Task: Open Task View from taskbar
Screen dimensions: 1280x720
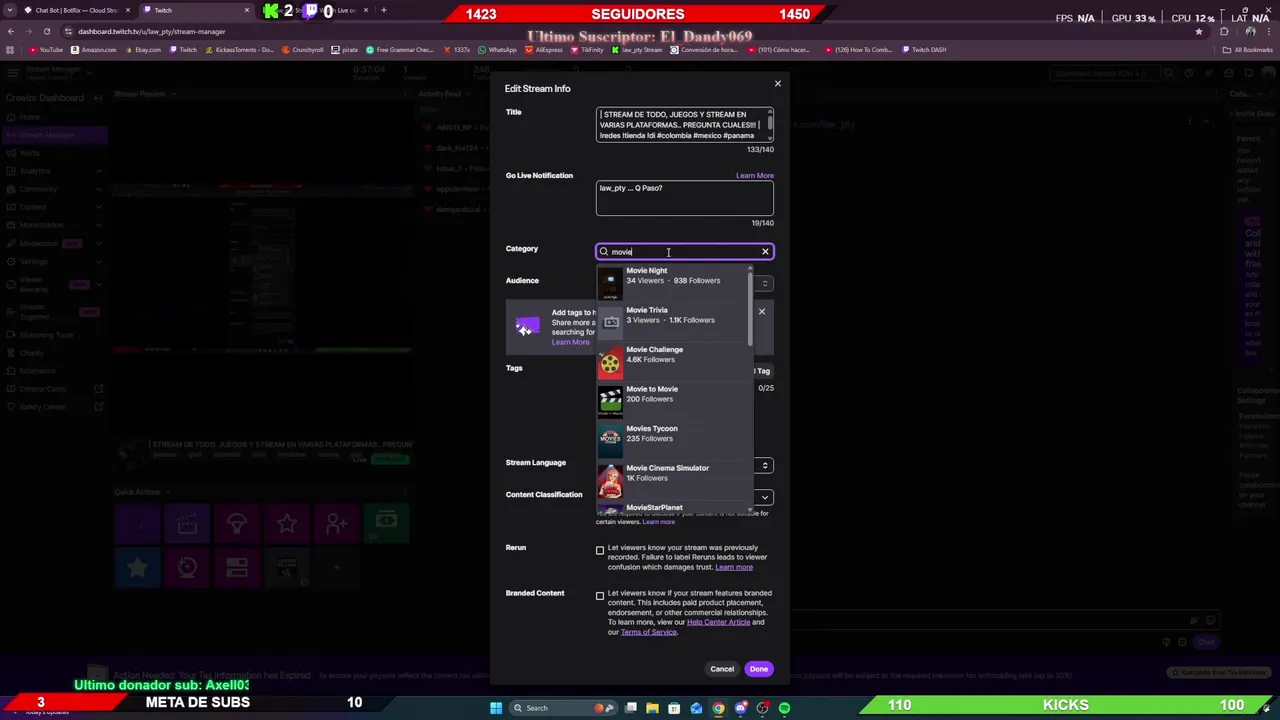Action: pos(630,708)
